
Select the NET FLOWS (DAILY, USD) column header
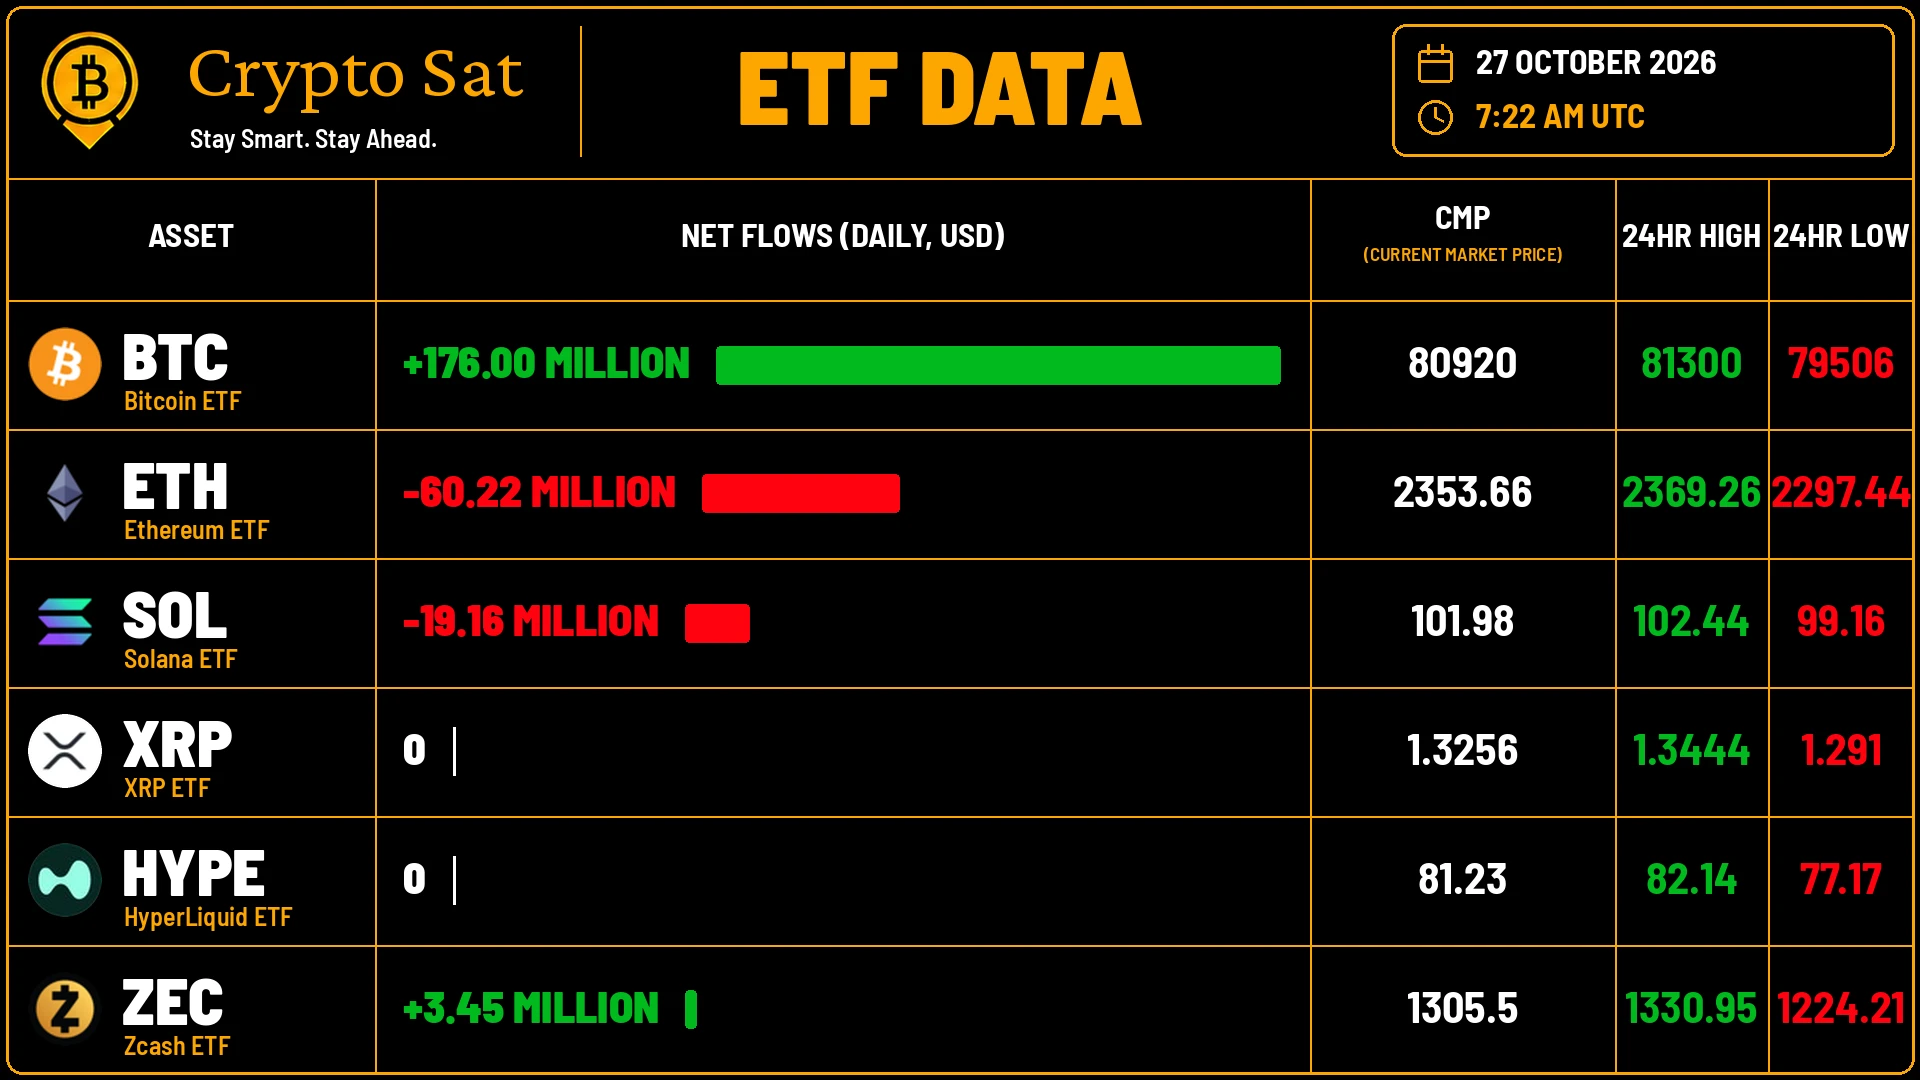[x=843, y=236]
